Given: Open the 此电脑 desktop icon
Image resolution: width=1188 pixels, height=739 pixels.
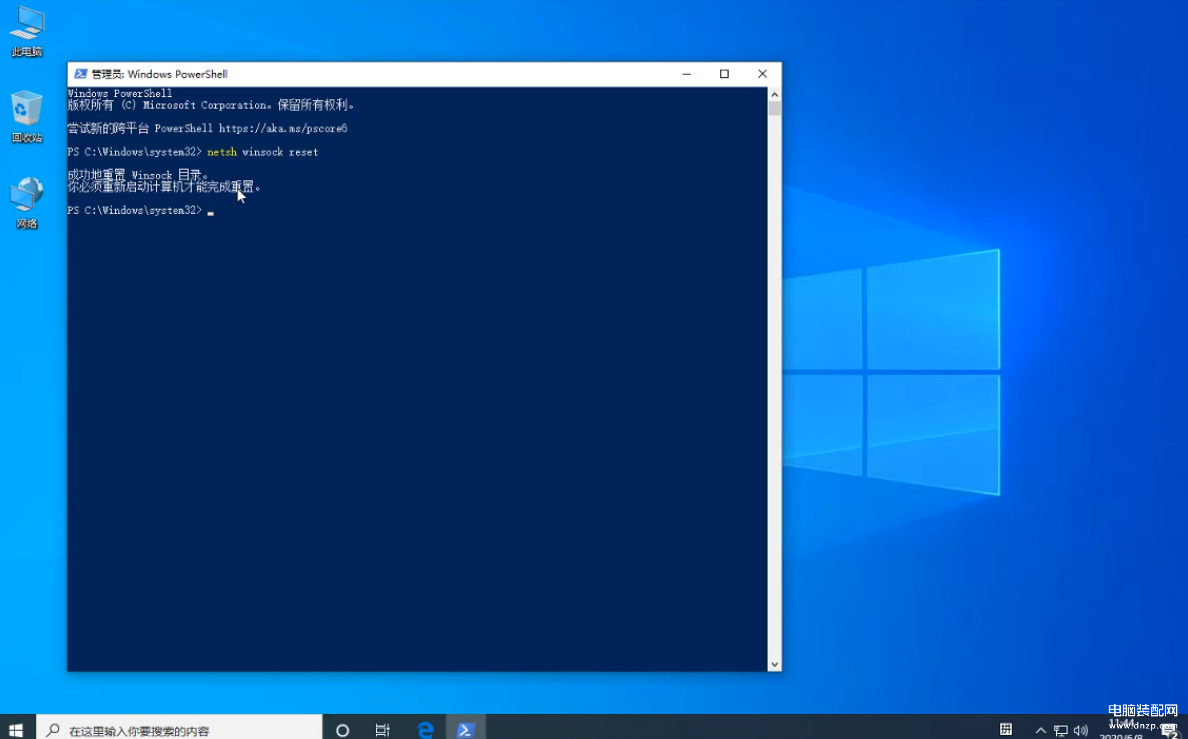Looking at the screenshot, I should pos(27,31).
